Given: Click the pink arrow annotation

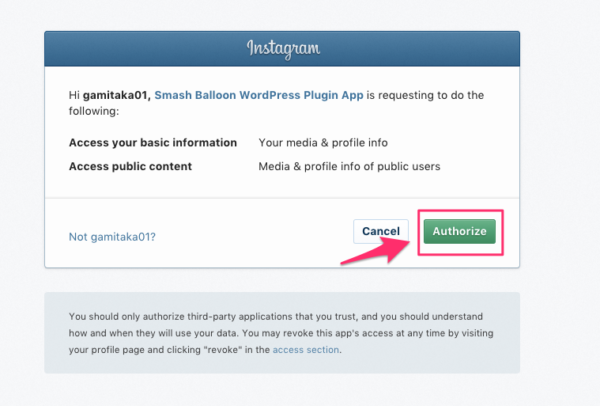Looking at the screenshot, I should point(375,251).
